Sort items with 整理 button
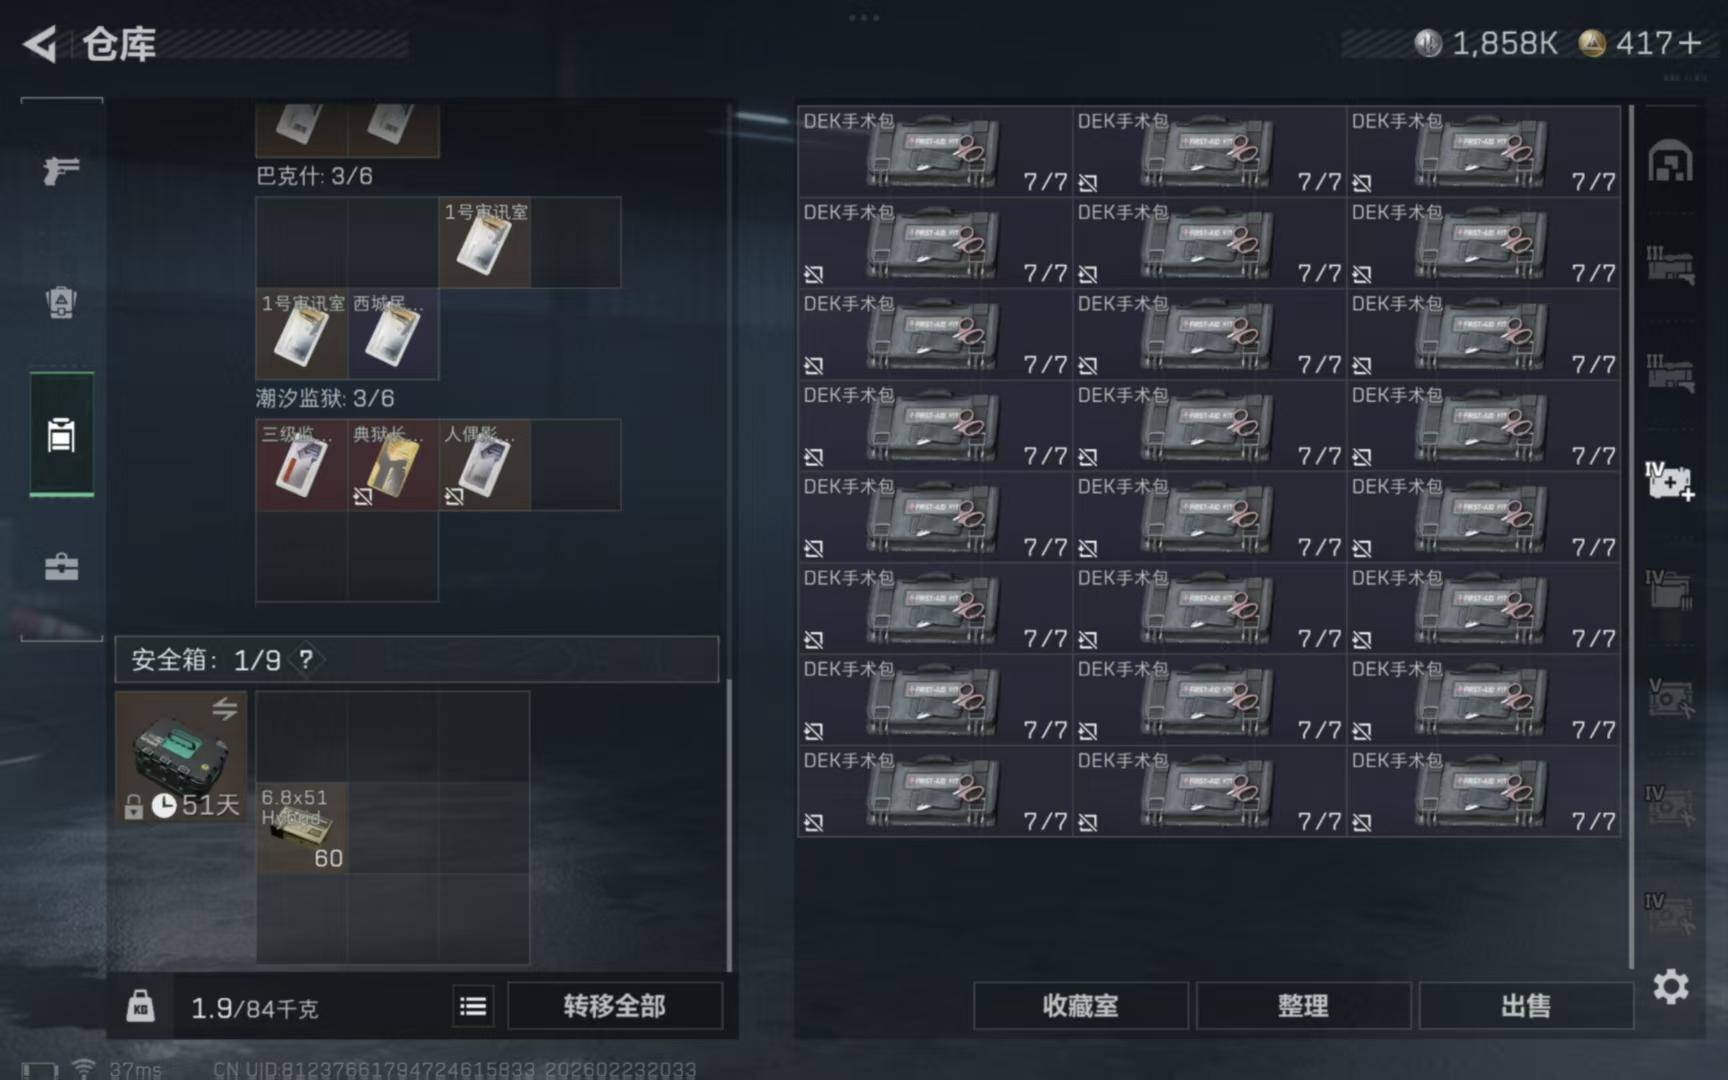 click(x=1303, y=1006)
